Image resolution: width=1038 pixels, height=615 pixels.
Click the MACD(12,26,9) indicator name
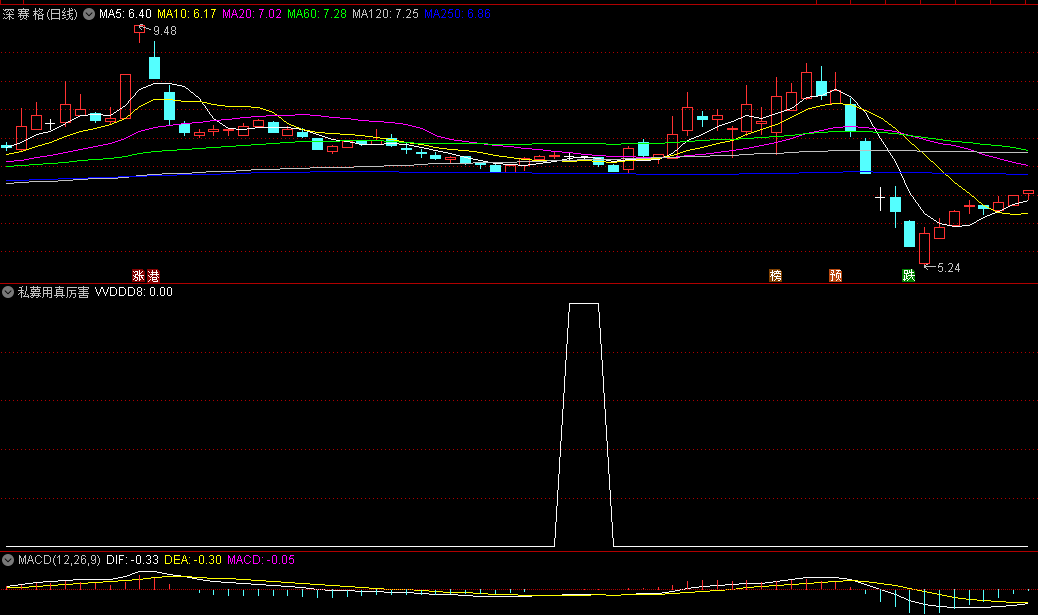[58, 559]
